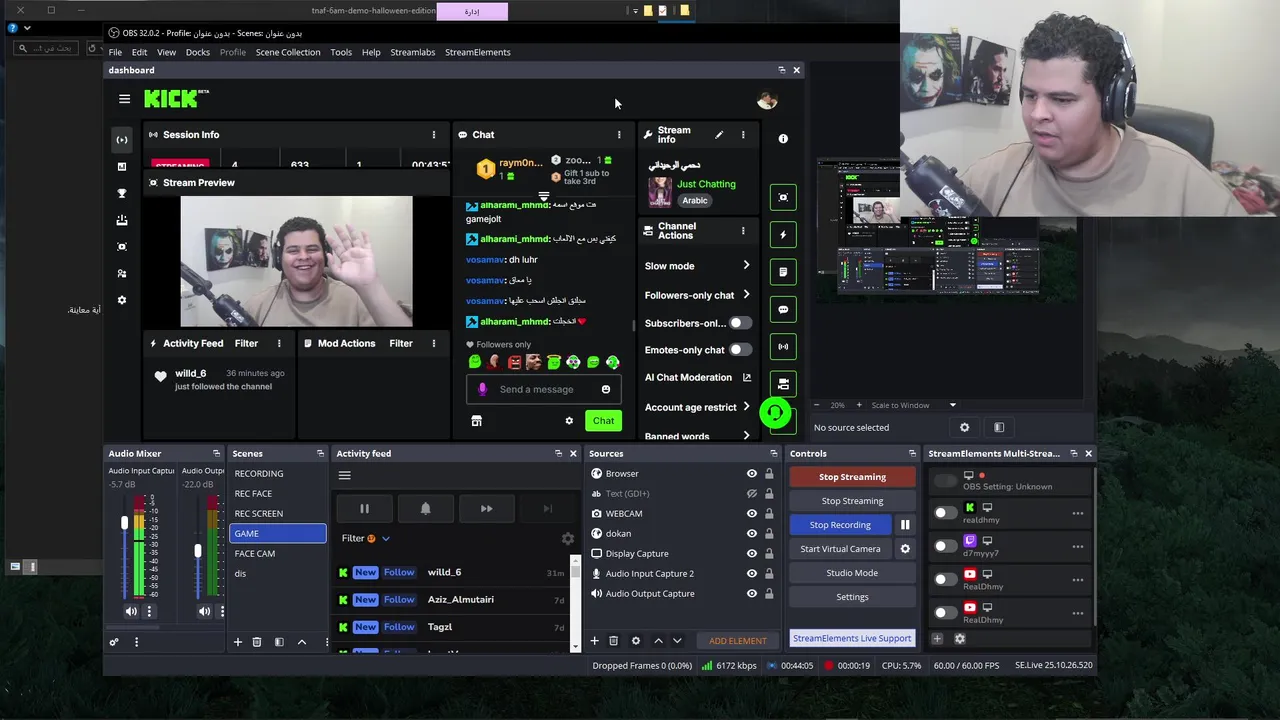Image resolution: width=1280 pixels, height=720 pixels.
Task: Skip alert with fast-forward button in Activity feed
Action: pyautogui.click(x=486, y=509)
